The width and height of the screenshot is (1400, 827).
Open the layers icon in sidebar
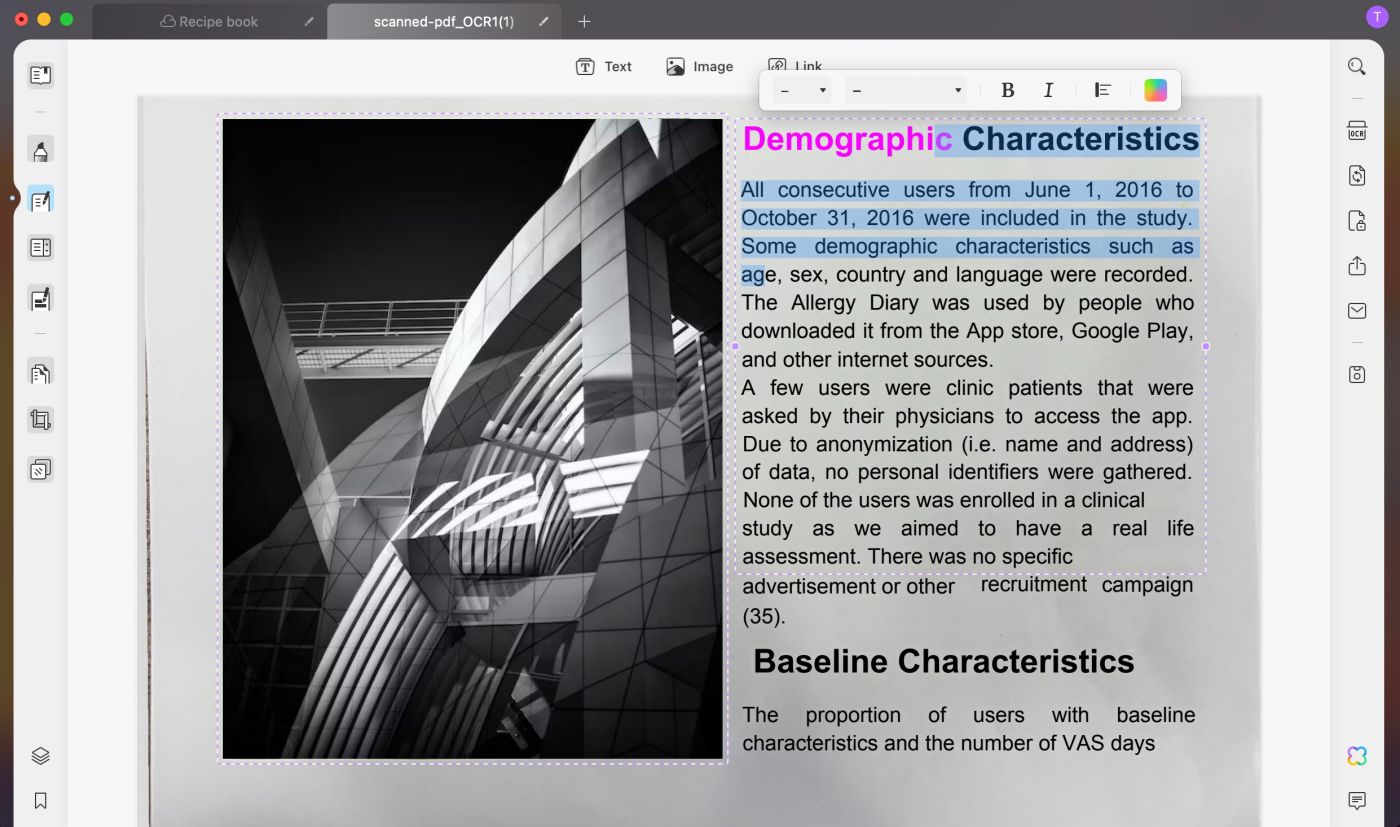40,756
